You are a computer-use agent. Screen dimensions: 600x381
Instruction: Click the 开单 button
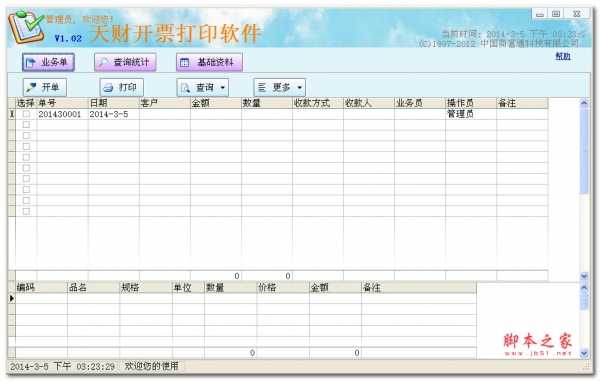[x=44, y=88]
